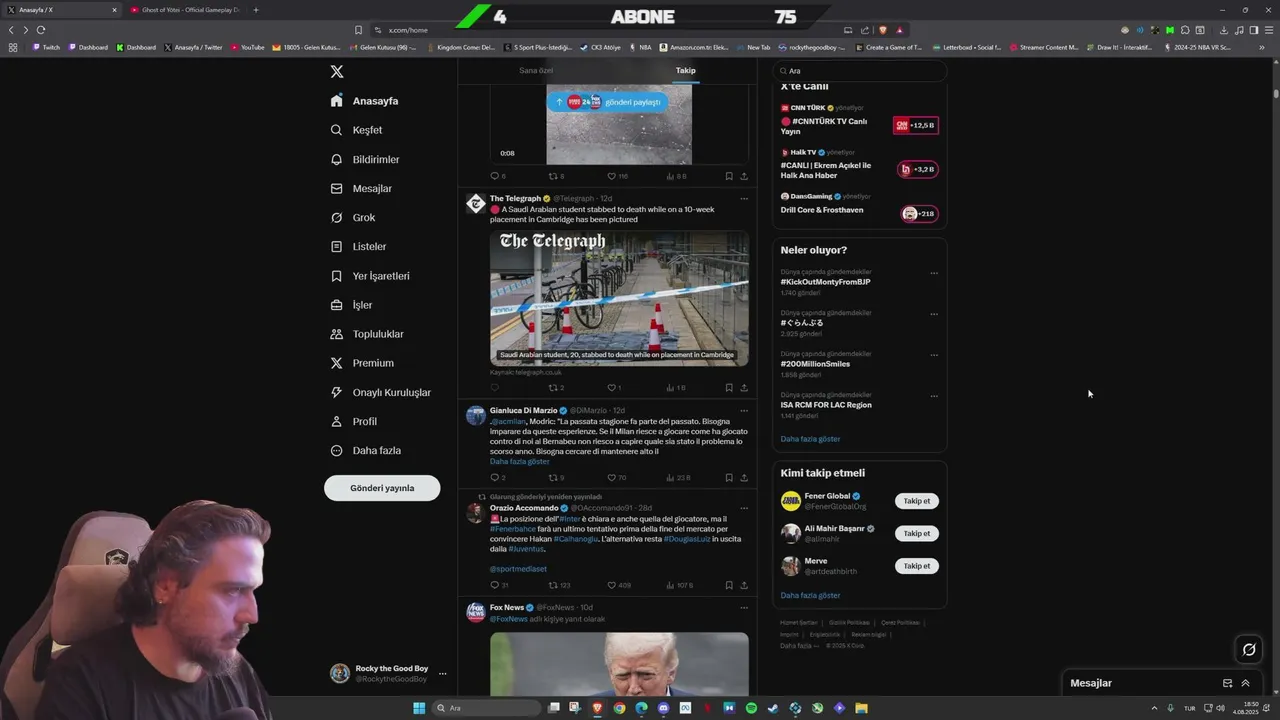Click the X logo in the sidebar
Viewport: 1280px width, 720px height.
tap(337, 72)
